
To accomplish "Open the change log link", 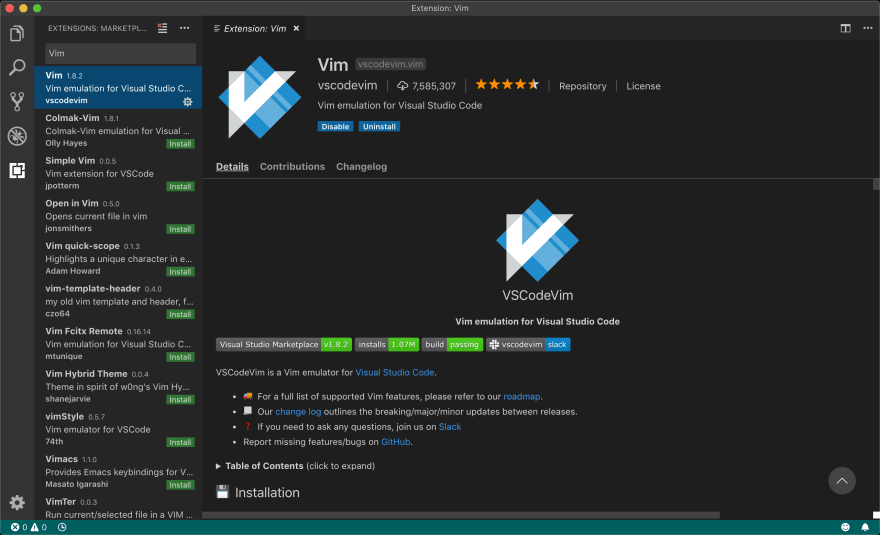I will [298, 411].
